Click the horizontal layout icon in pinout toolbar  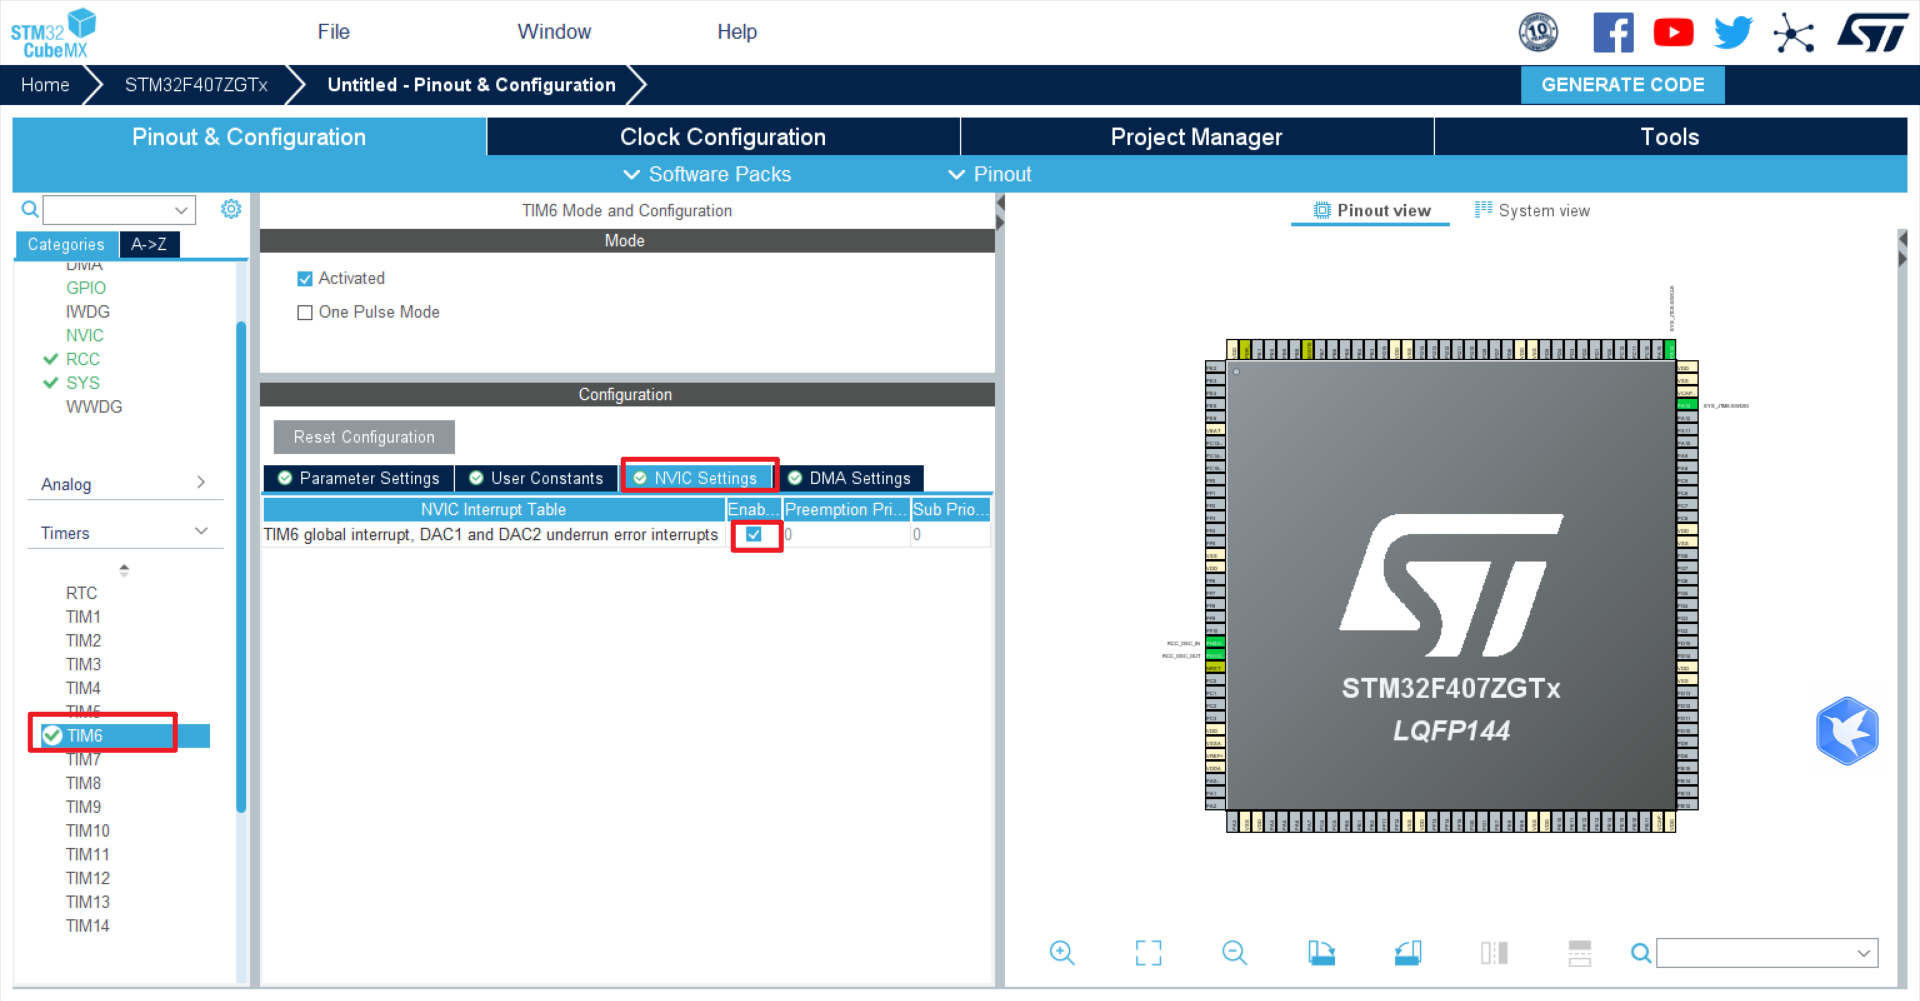click(x=1580, y=953)
